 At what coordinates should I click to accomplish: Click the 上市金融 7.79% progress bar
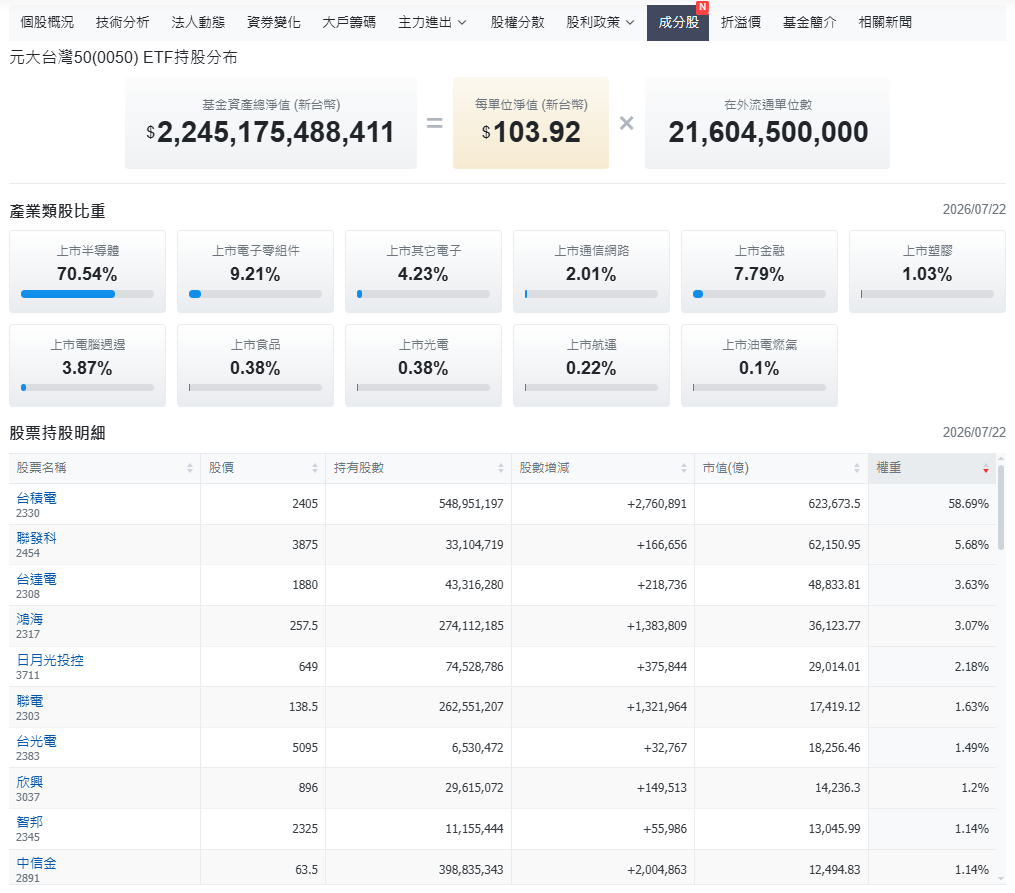click(759, 294)
